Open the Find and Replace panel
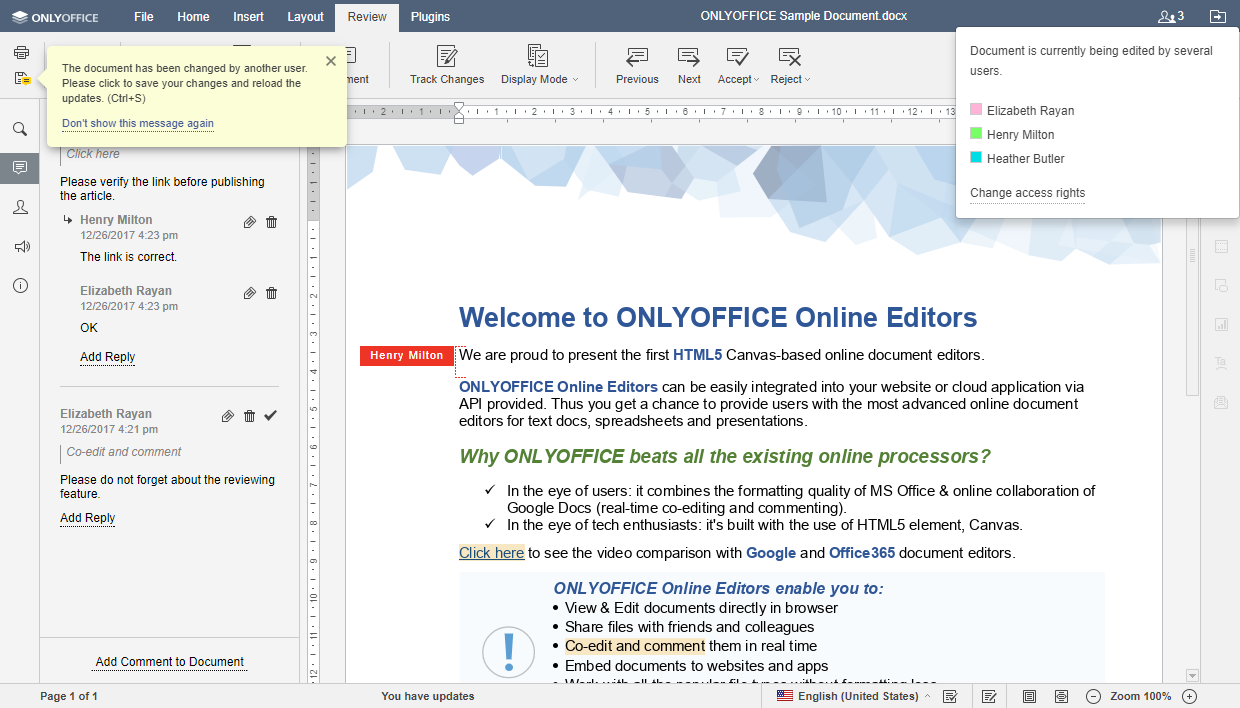The height and width of the screenshot is (708, 1240). (x=20, y=128)
